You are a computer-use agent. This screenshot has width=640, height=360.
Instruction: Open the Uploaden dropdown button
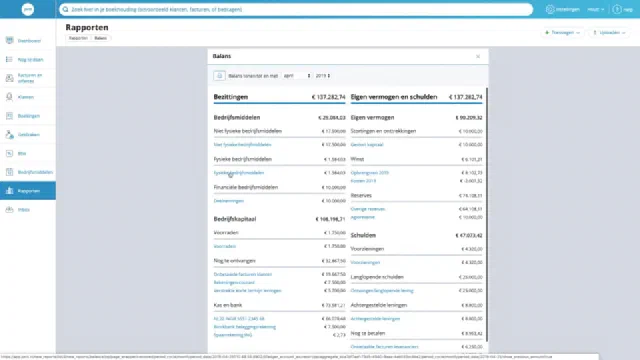tap(609, 33)
